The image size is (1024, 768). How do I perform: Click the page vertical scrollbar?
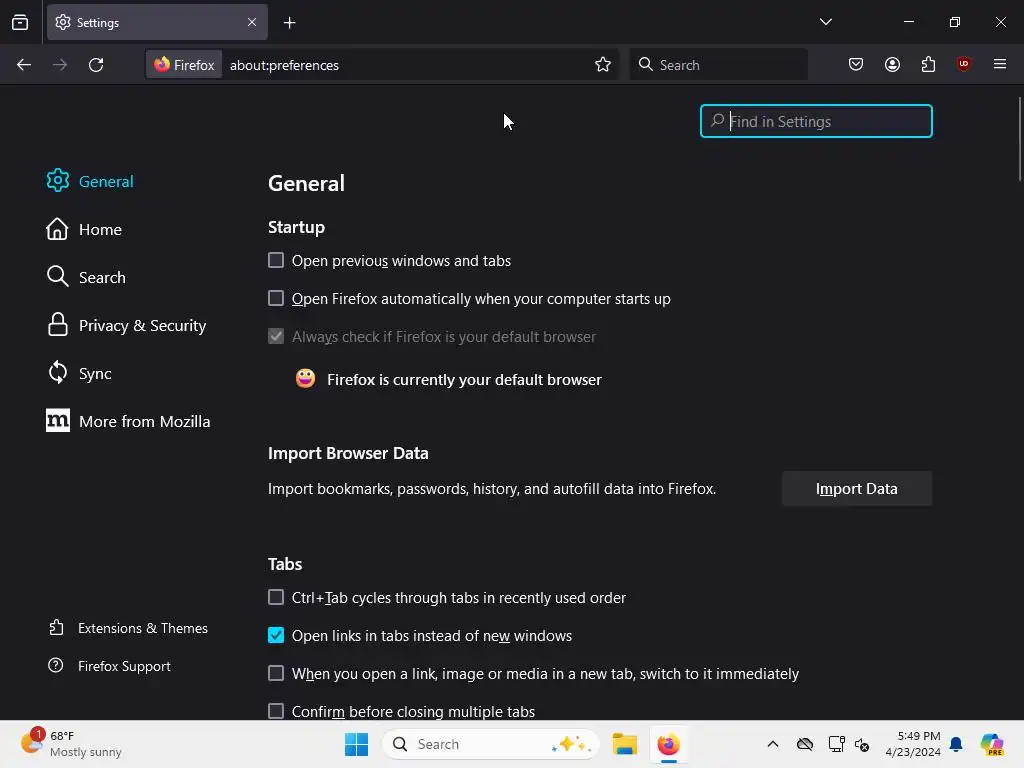1019,138
